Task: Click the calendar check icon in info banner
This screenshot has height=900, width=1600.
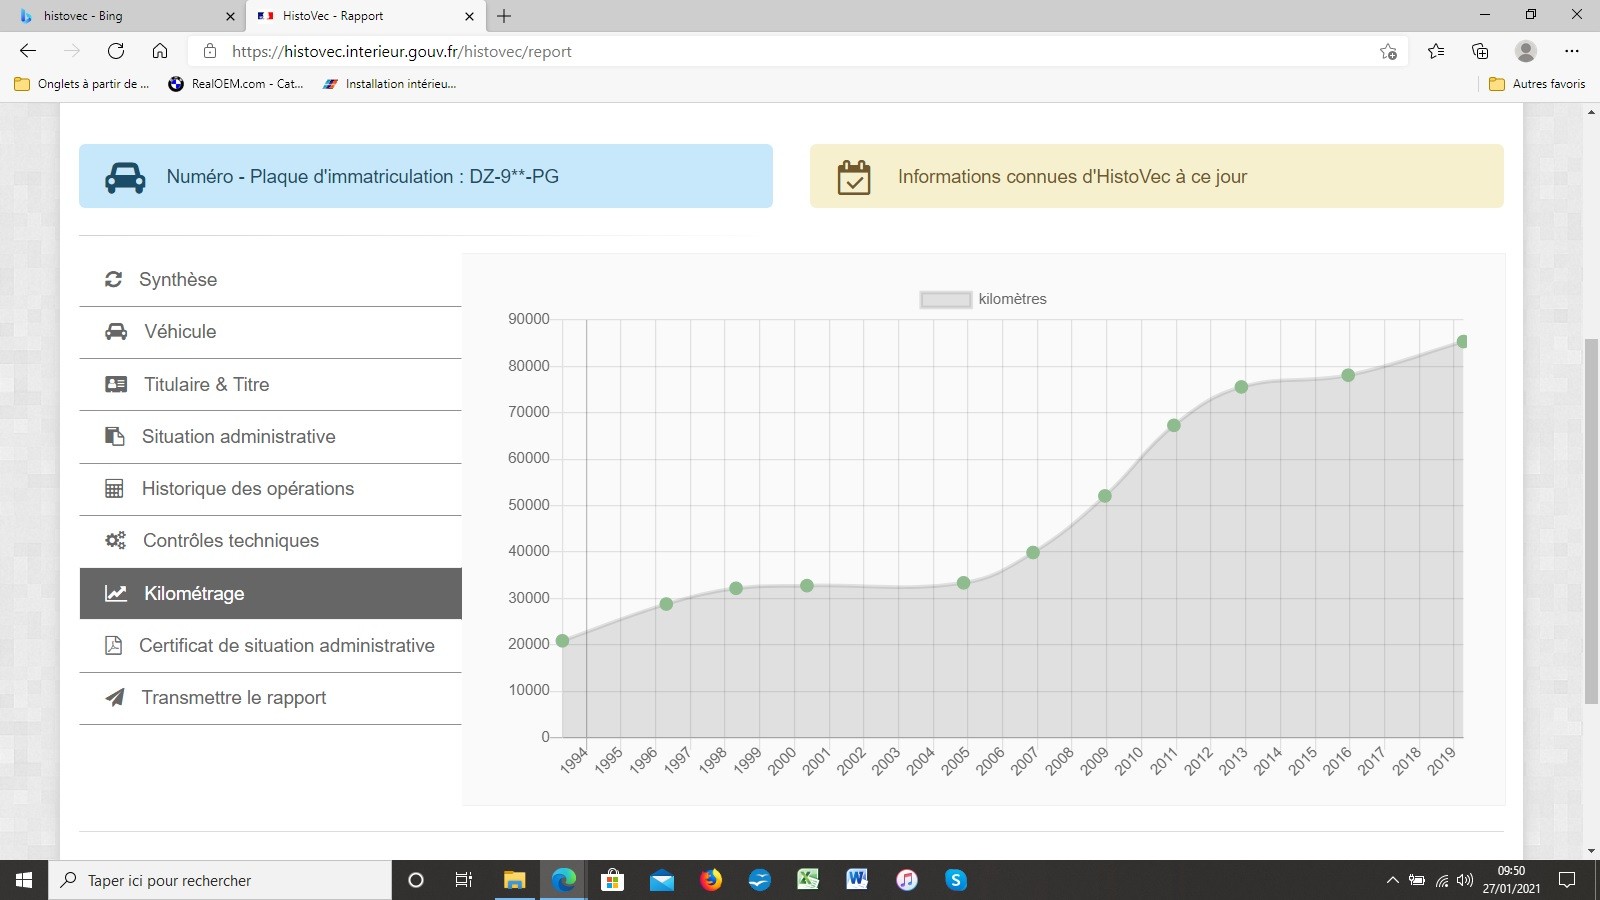Action: pyautogui.click(x=854, y=177)
